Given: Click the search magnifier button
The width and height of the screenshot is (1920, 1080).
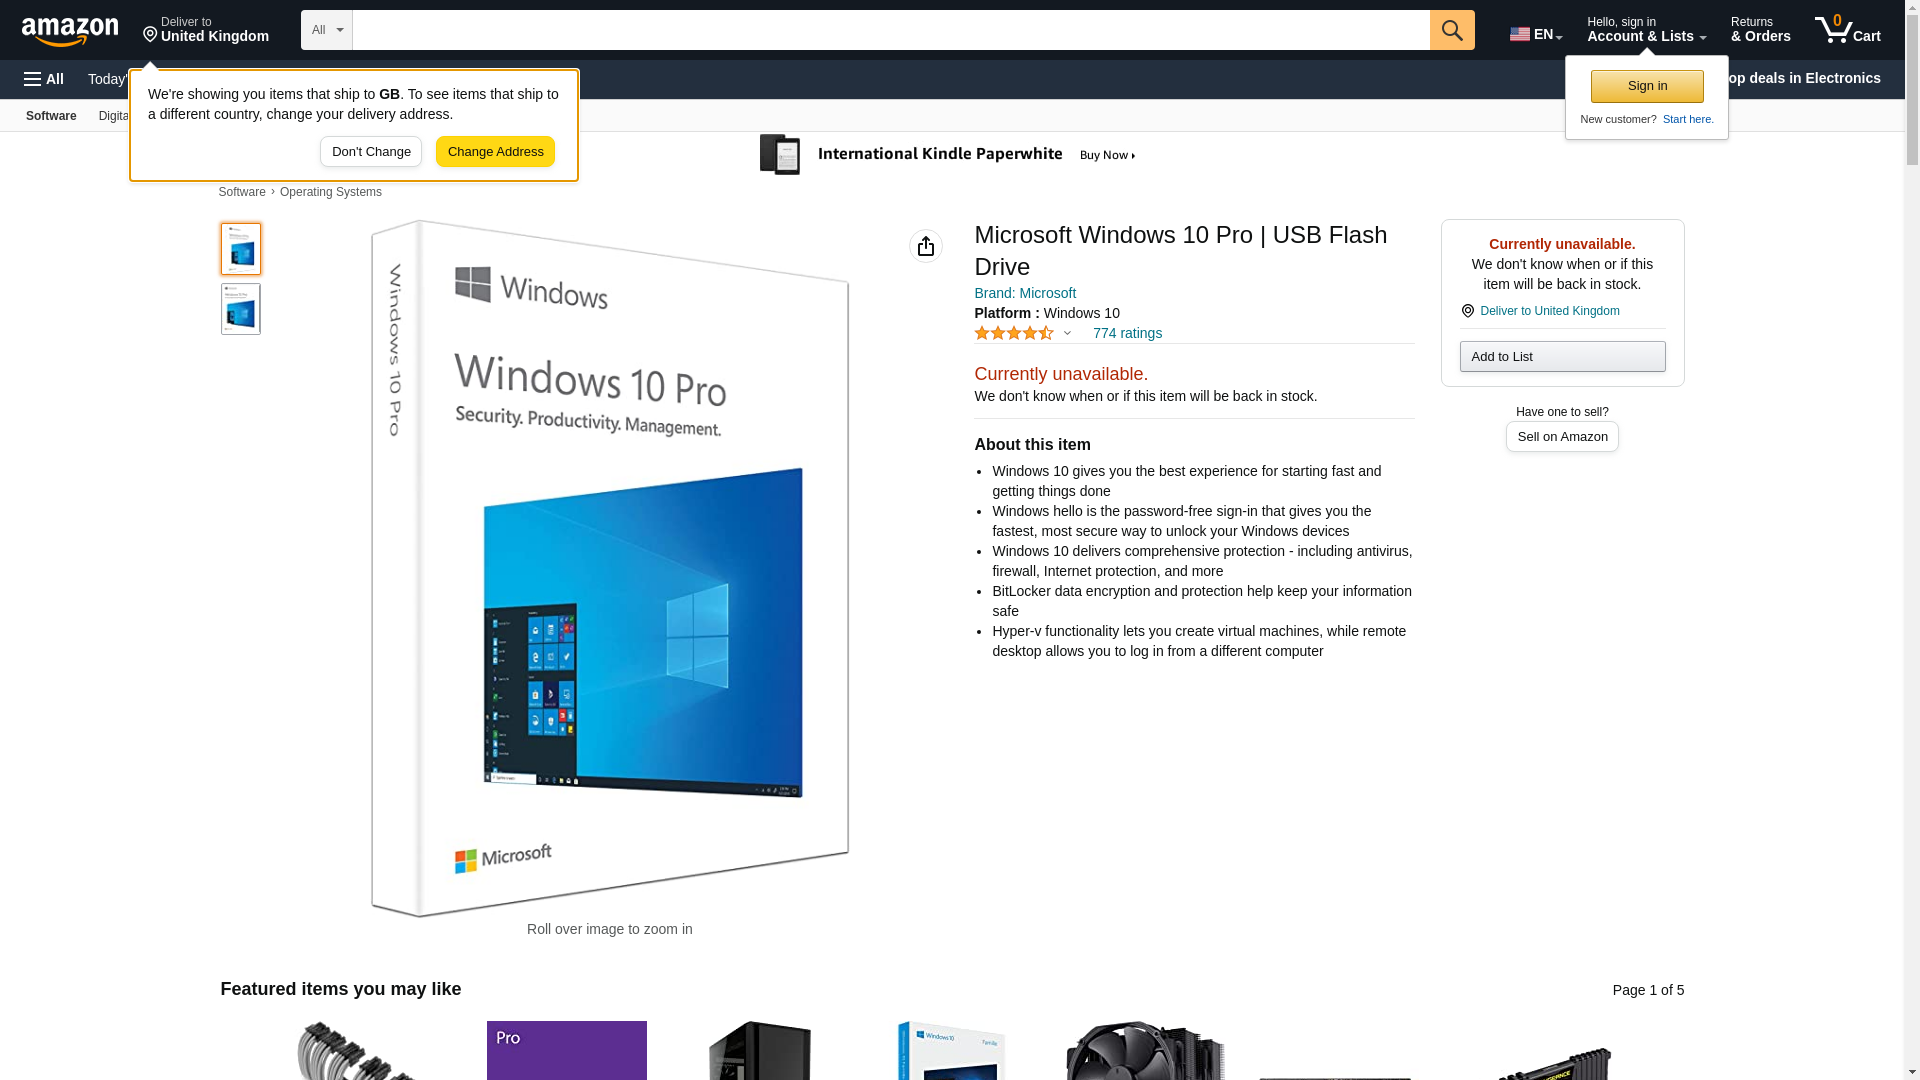Looking at the screenshot, I should click(1452, 30).
